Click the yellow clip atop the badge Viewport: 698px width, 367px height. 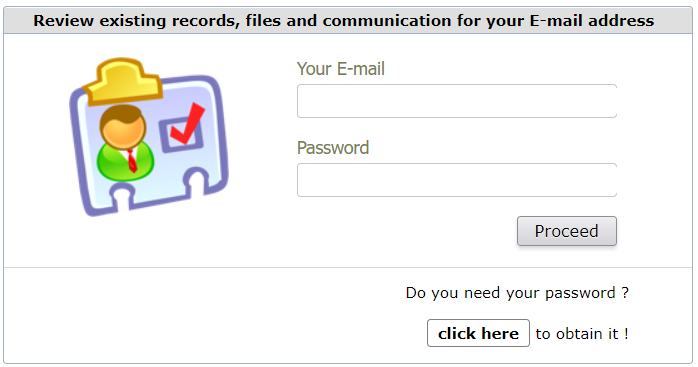(123, 80)
